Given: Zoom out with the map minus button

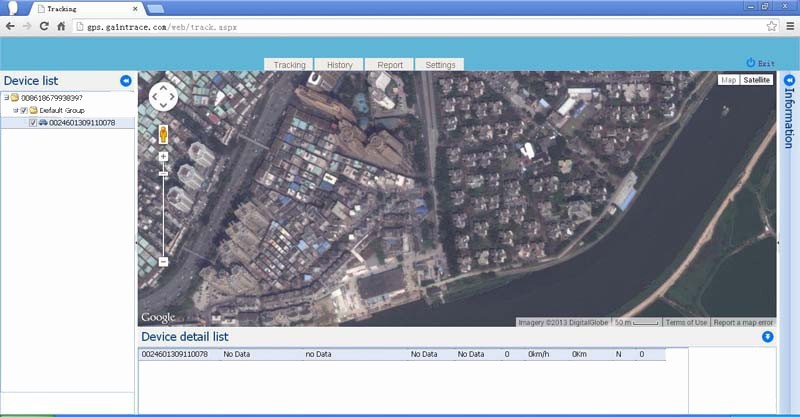Looking at the screenshot, I should click(x=163, y=262).
